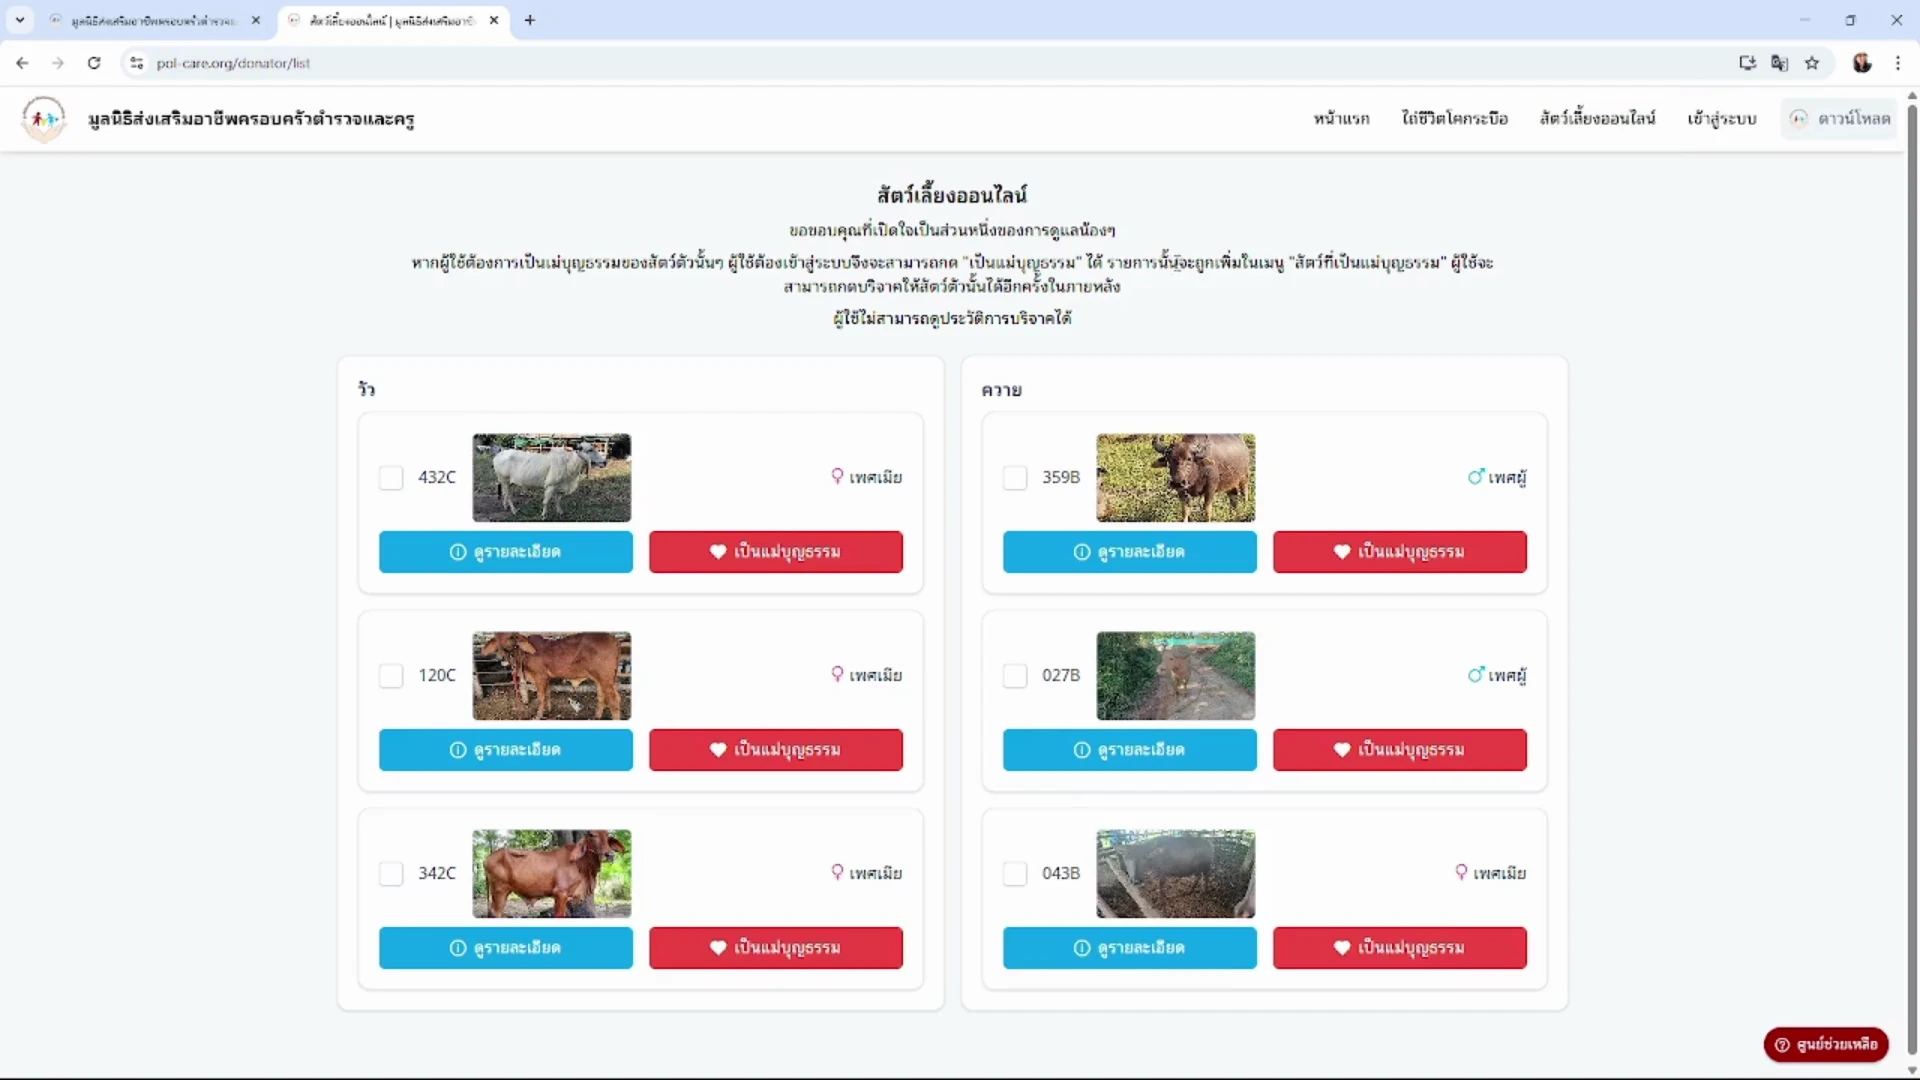Click the foundation logo in header
1920x1080 pixels.
click(x=43, y=119)
